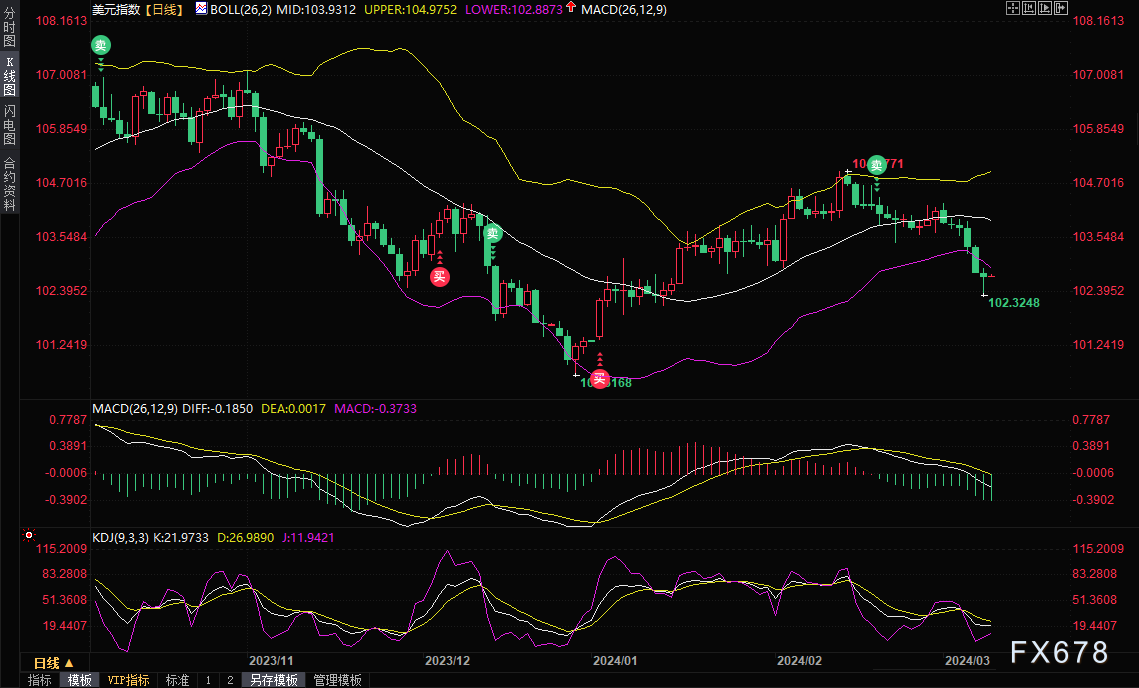Click the topmost green 卖 sell marker
The height and width of the screenshot is (688, 1139).
tap(100, 45)
